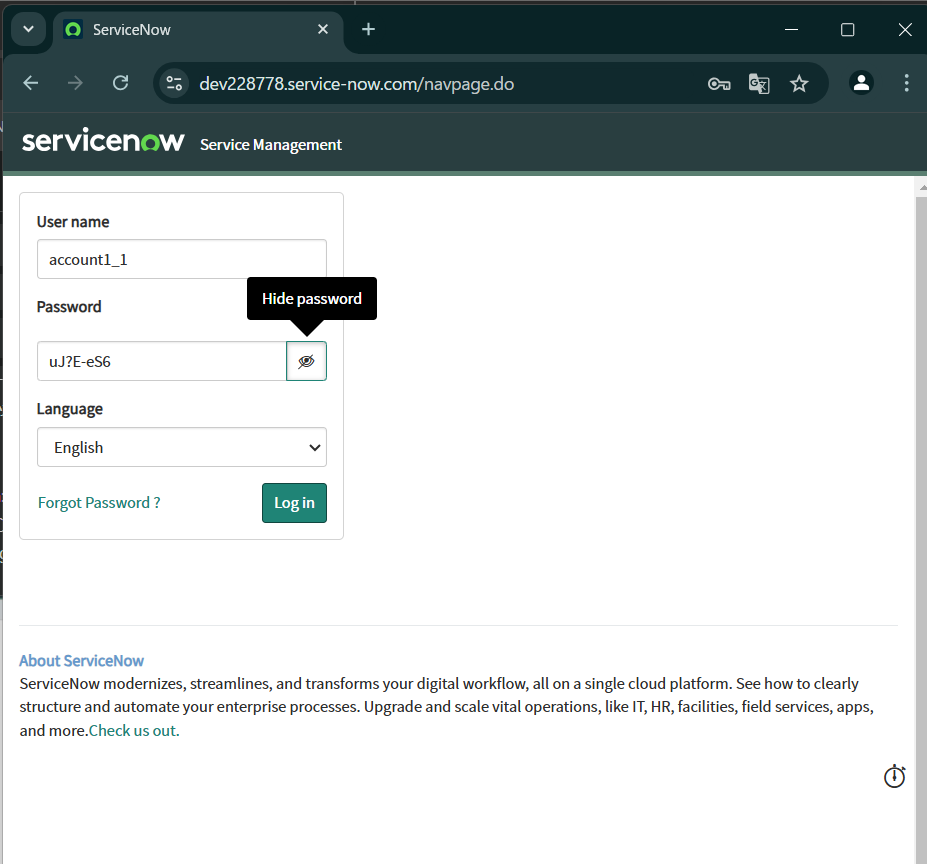Open the Chrome profile avatar
The width and height of the screenshot is (927, 864).
point(861,83)
